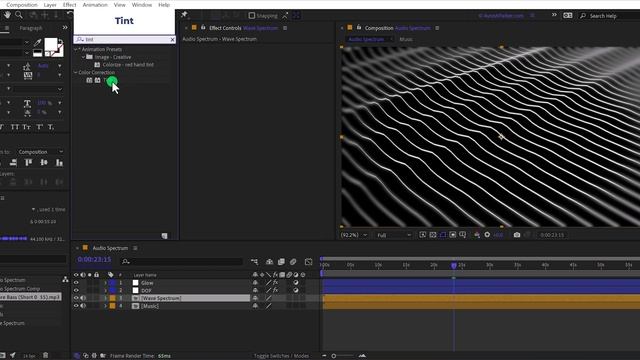
Task: Enable Motion Blur for the composition
Action: (293, 262)
